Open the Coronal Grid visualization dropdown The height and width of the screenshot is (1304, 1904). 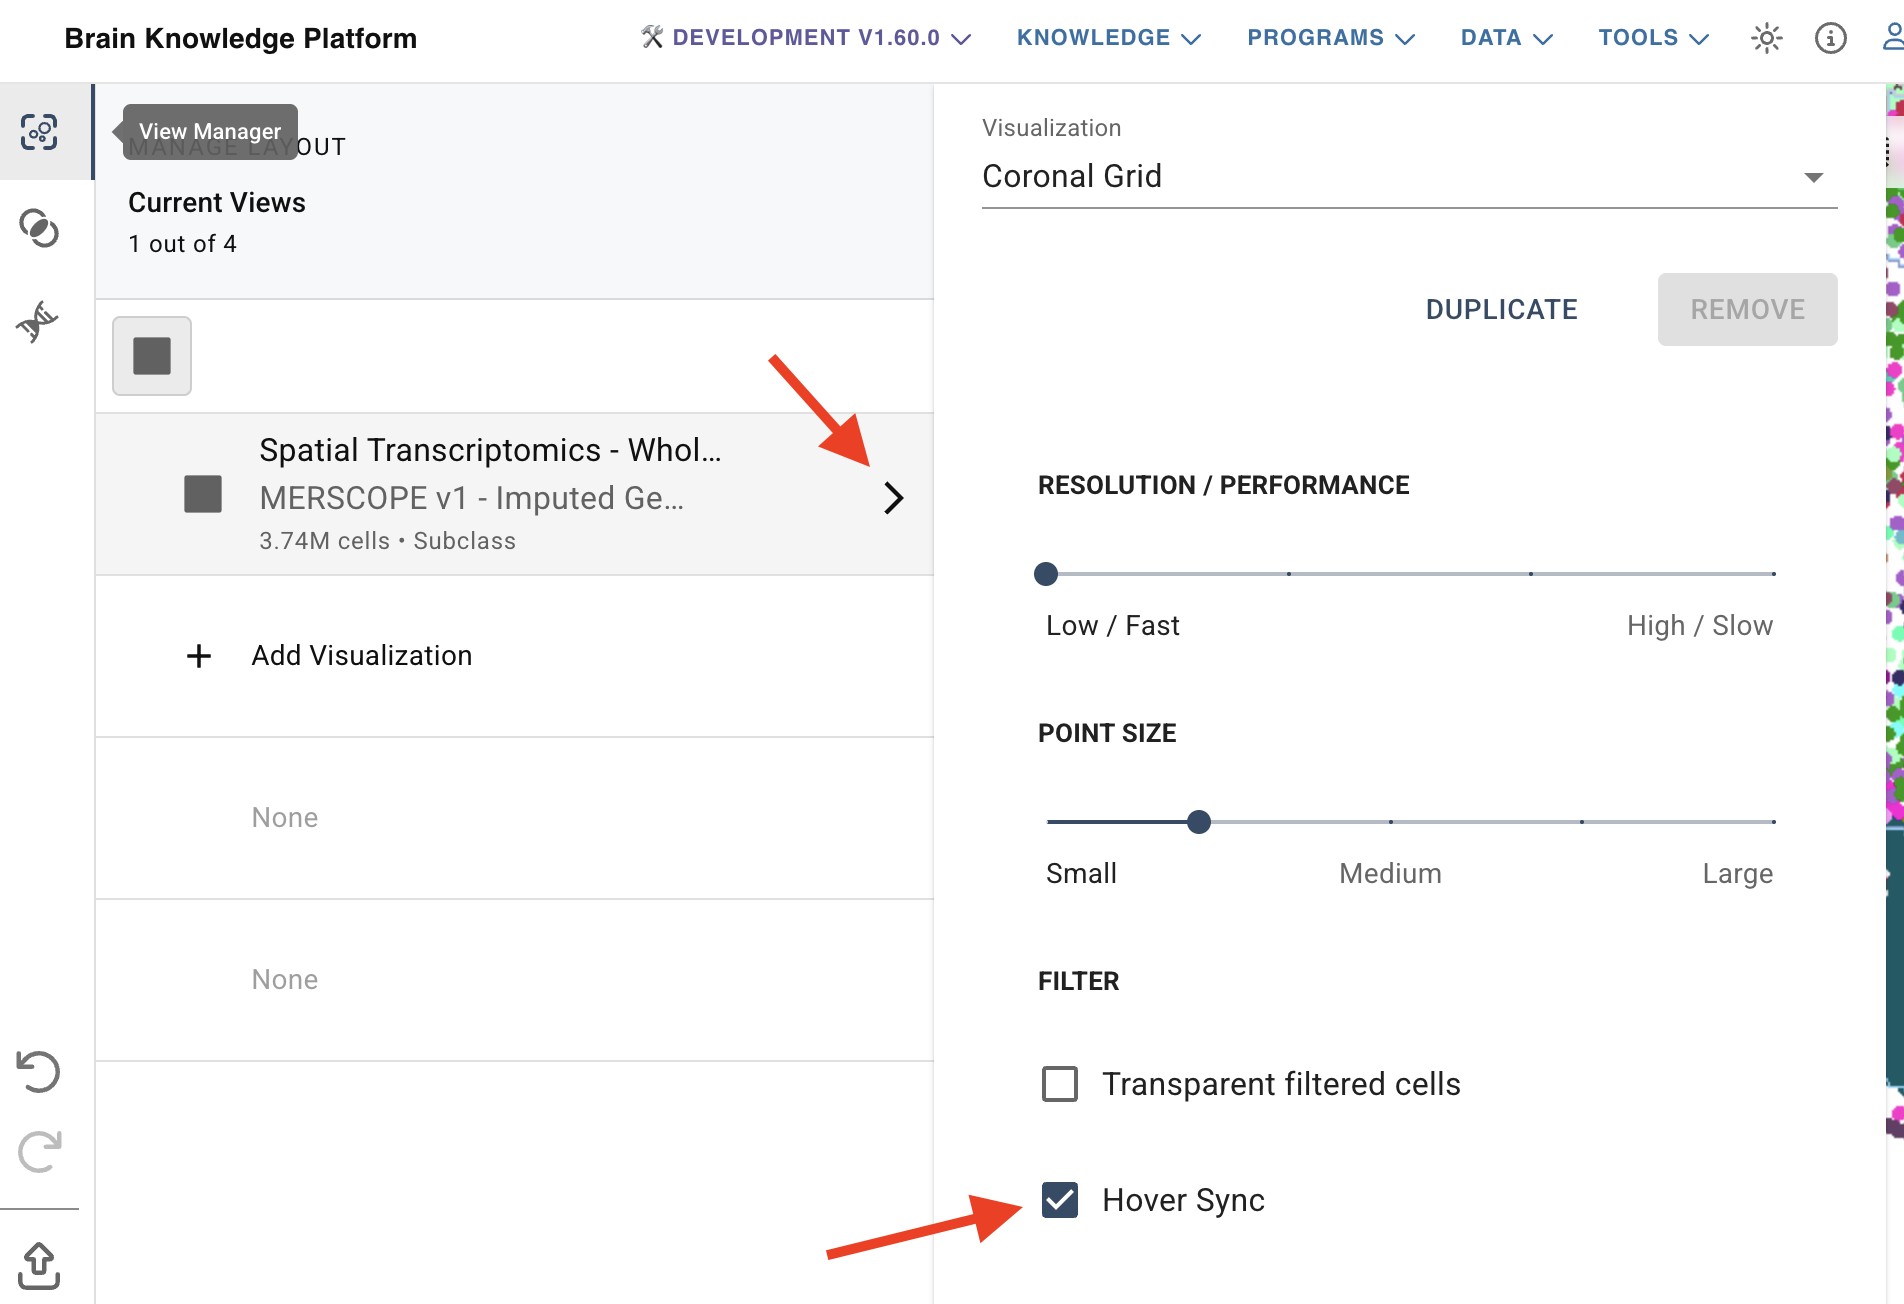(x=1409, y=177)
